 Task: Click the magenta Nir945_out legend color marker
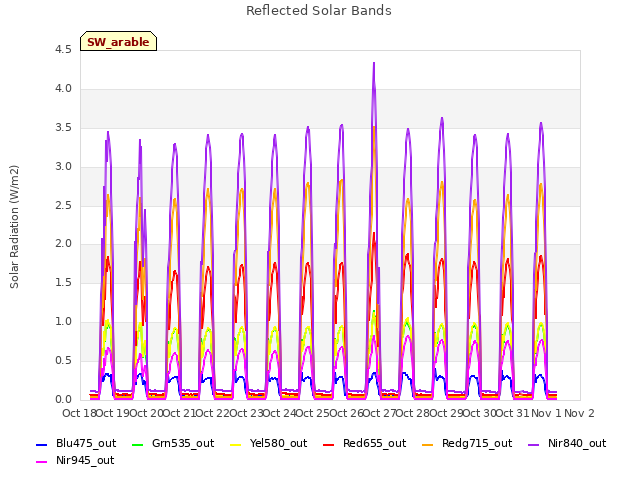42,462
